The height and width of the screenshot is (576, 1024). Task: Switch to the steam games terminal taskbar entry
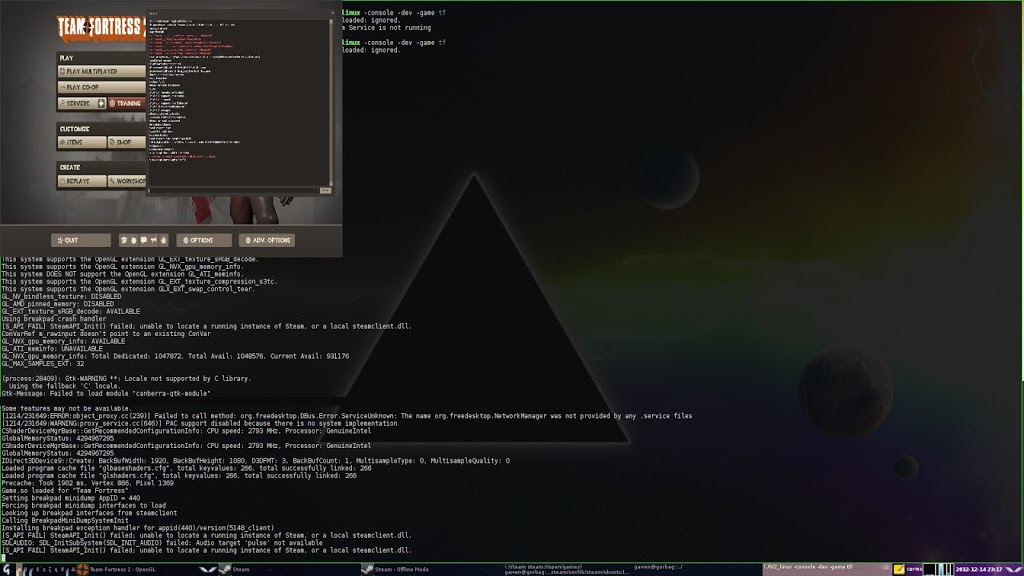[x=567, y=569]
